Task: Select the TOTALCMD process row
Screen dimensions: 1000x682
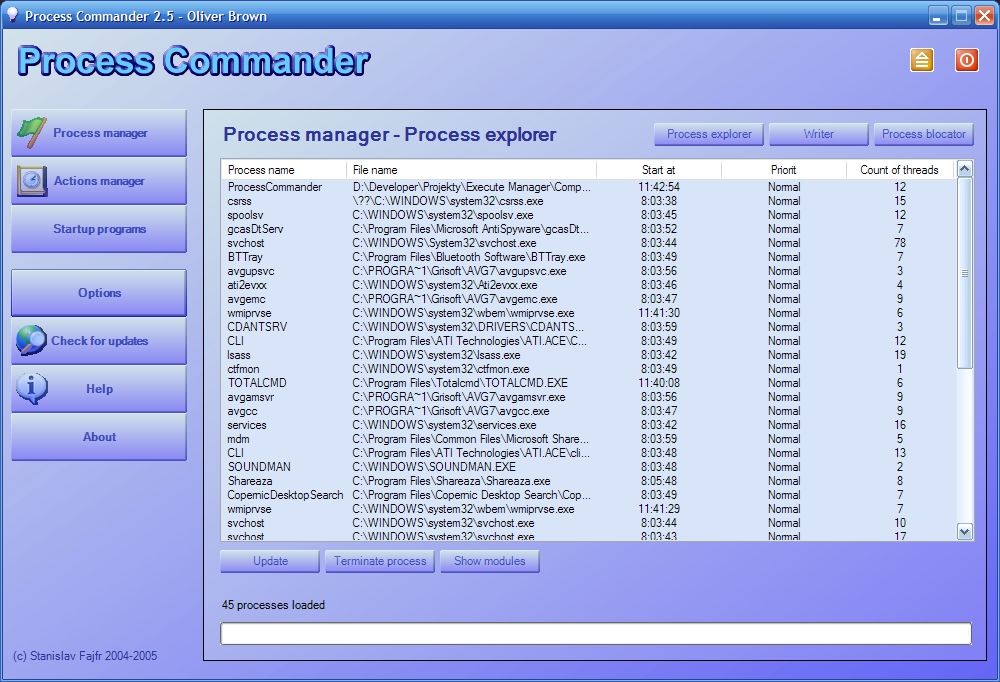Action: coord(589,383)
